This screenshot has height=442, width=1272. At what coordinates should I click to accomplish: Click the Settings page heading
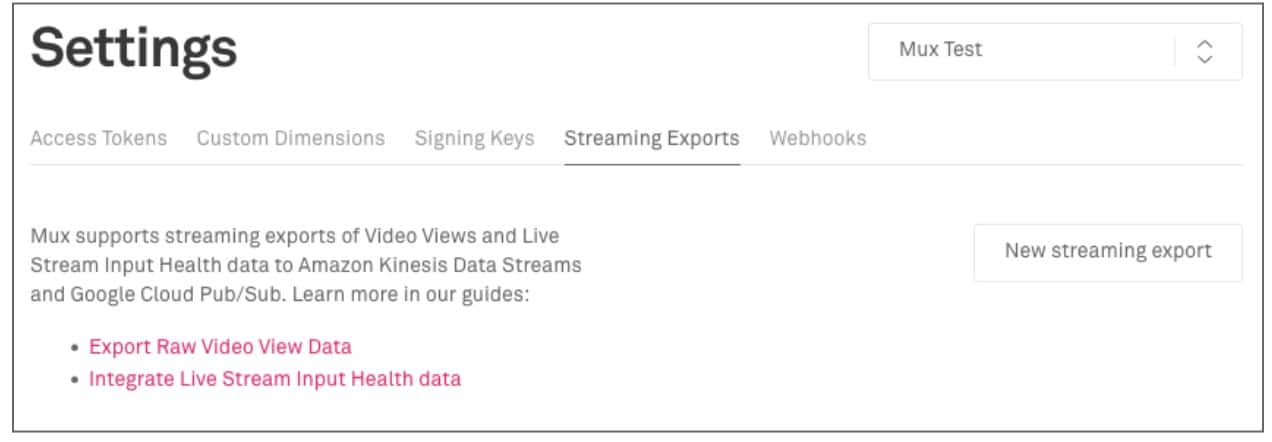[134, 50]
